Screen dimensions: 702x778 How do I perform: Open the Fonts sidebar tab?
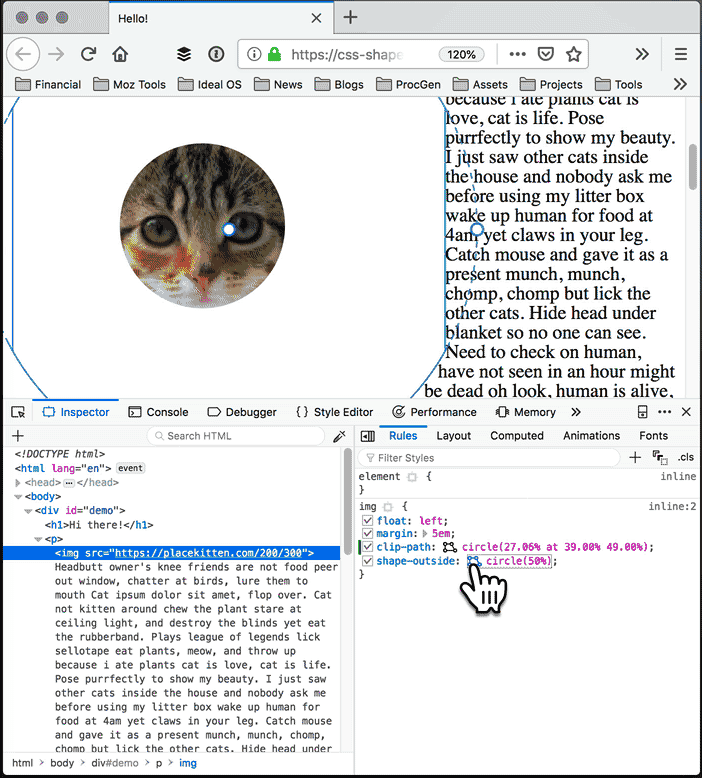point(653,436)
